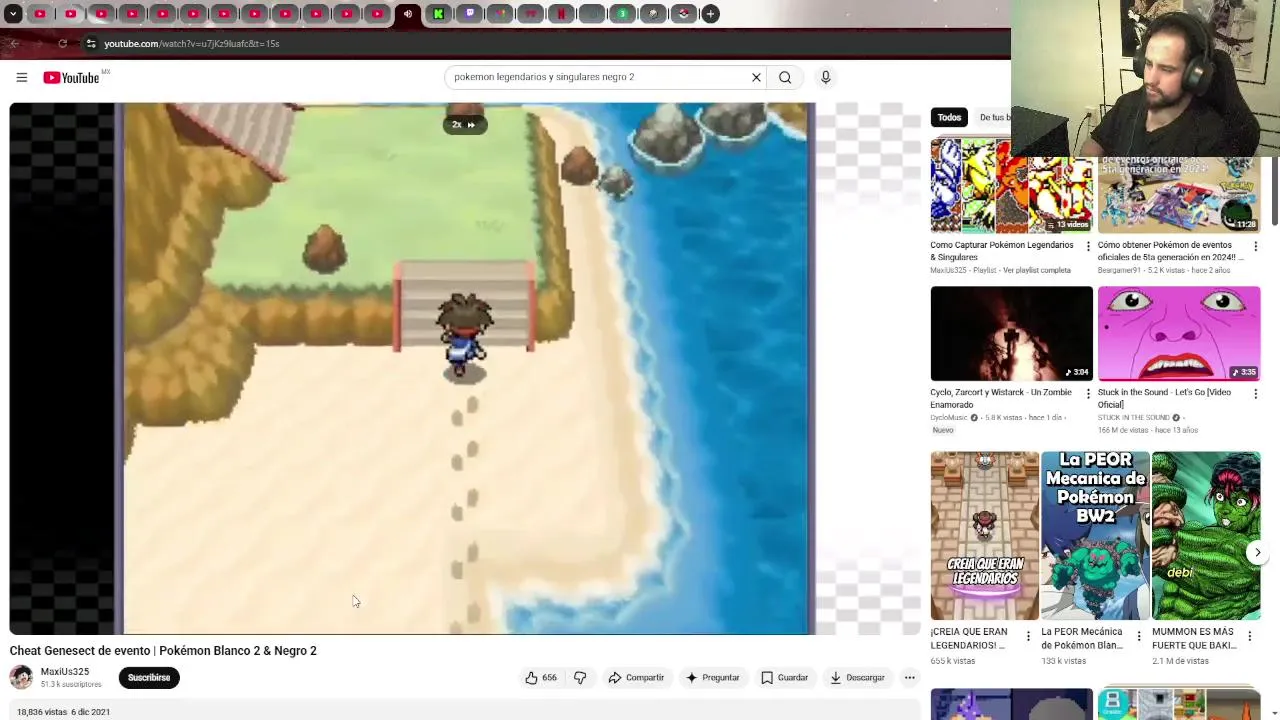Click 'Ver playlist completa' link

pos(1036,270)
